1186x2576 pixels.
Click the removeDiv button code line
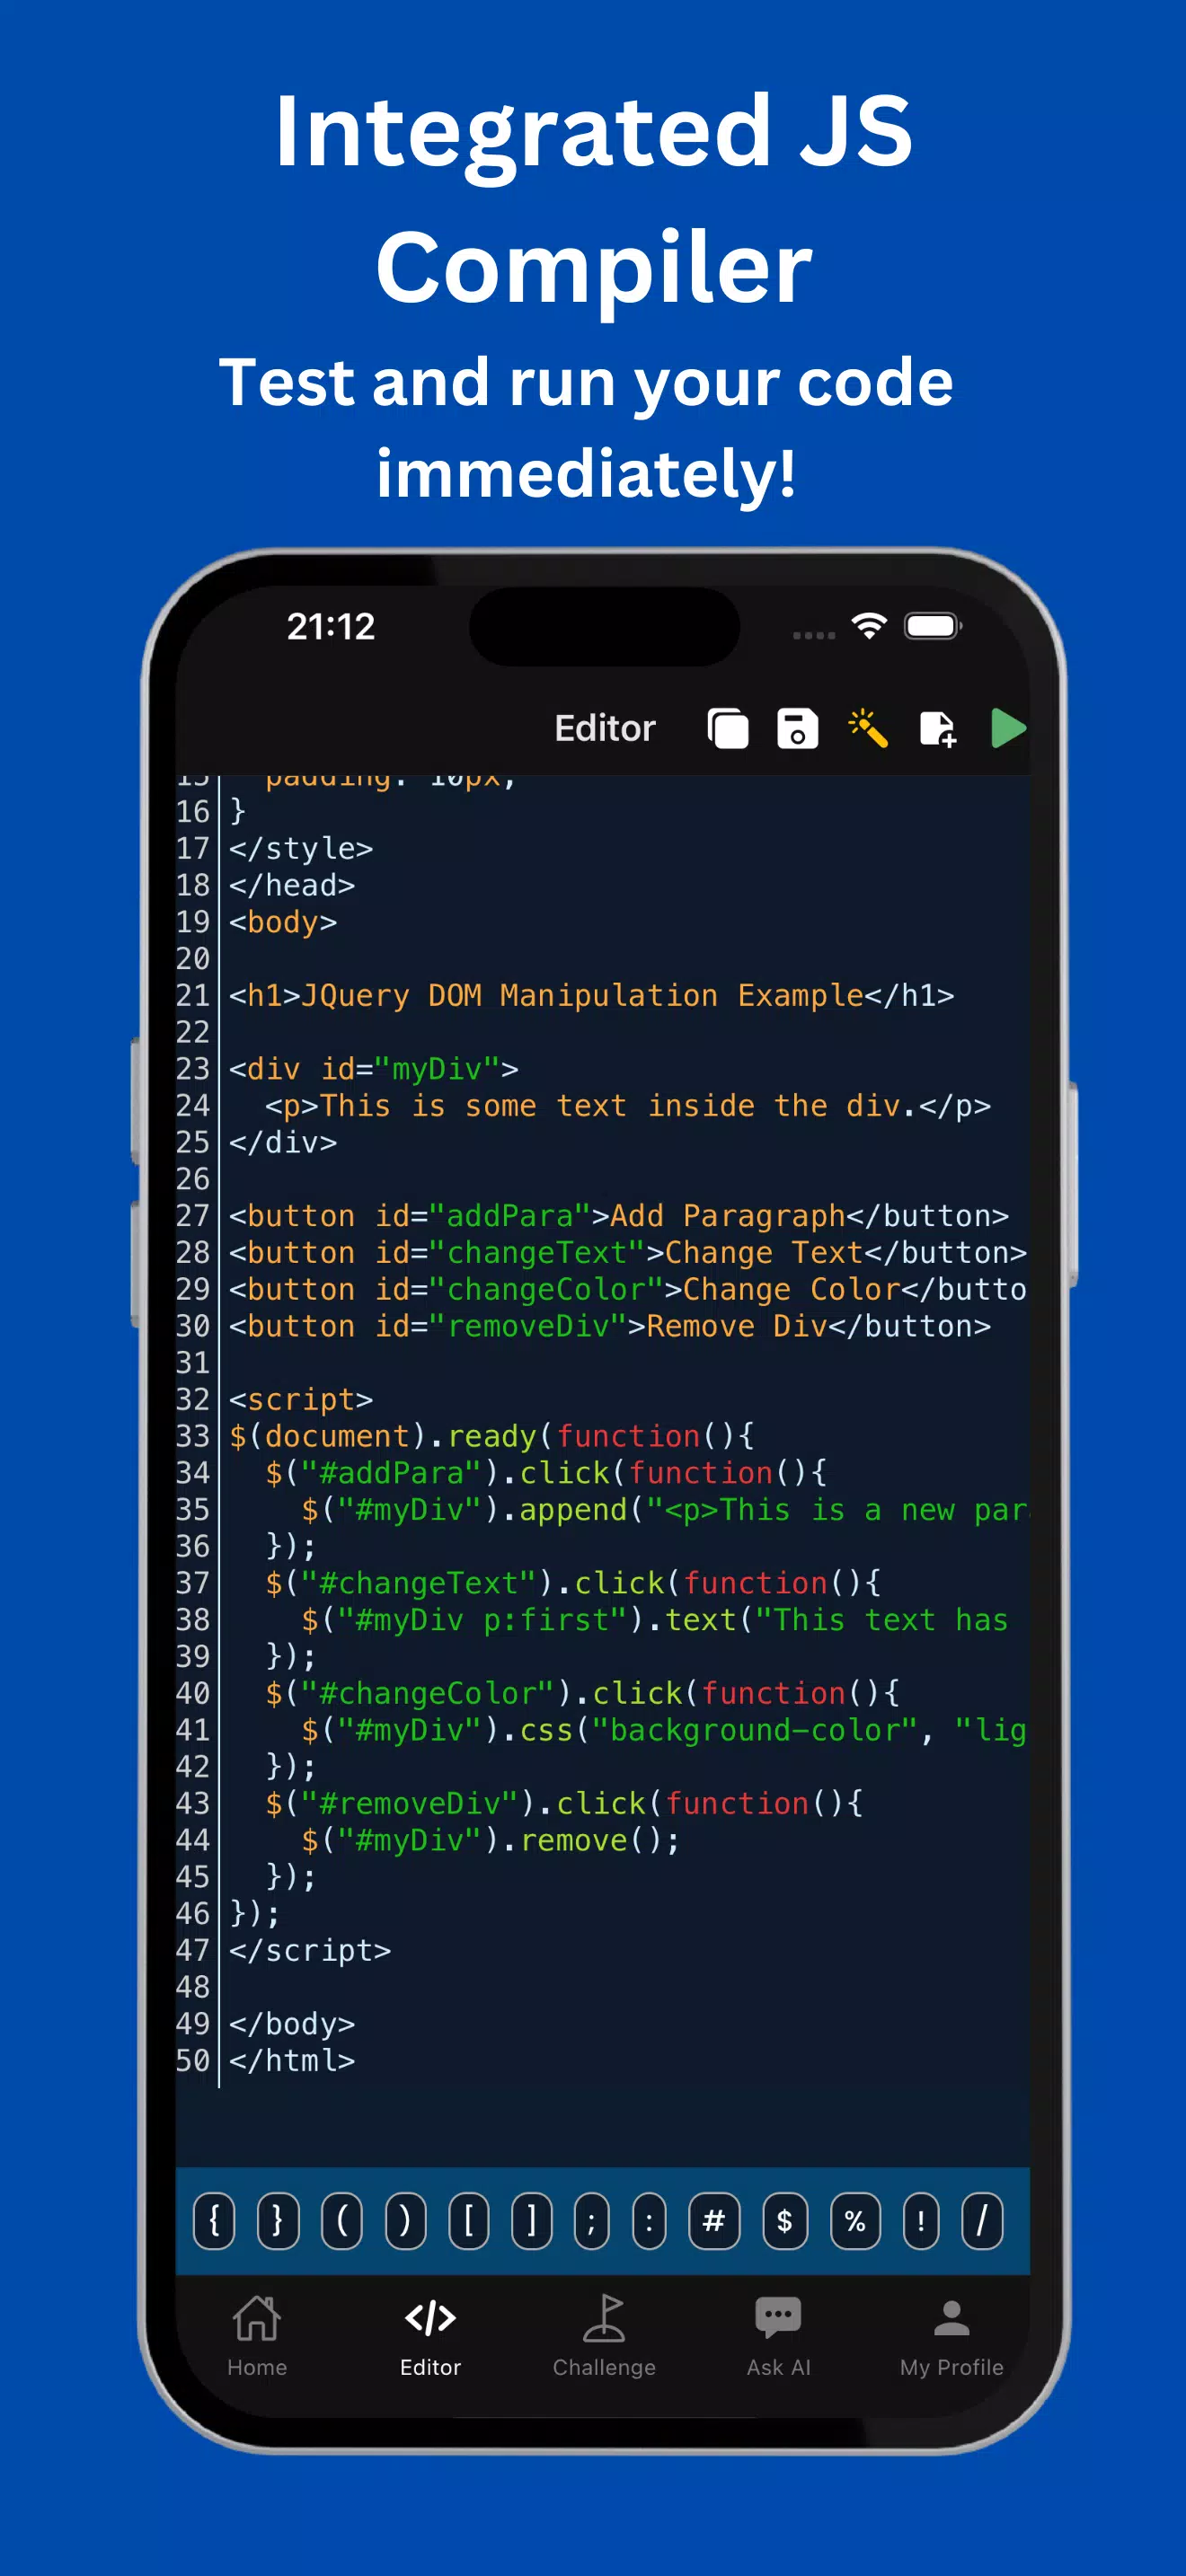pos(610,1326)
